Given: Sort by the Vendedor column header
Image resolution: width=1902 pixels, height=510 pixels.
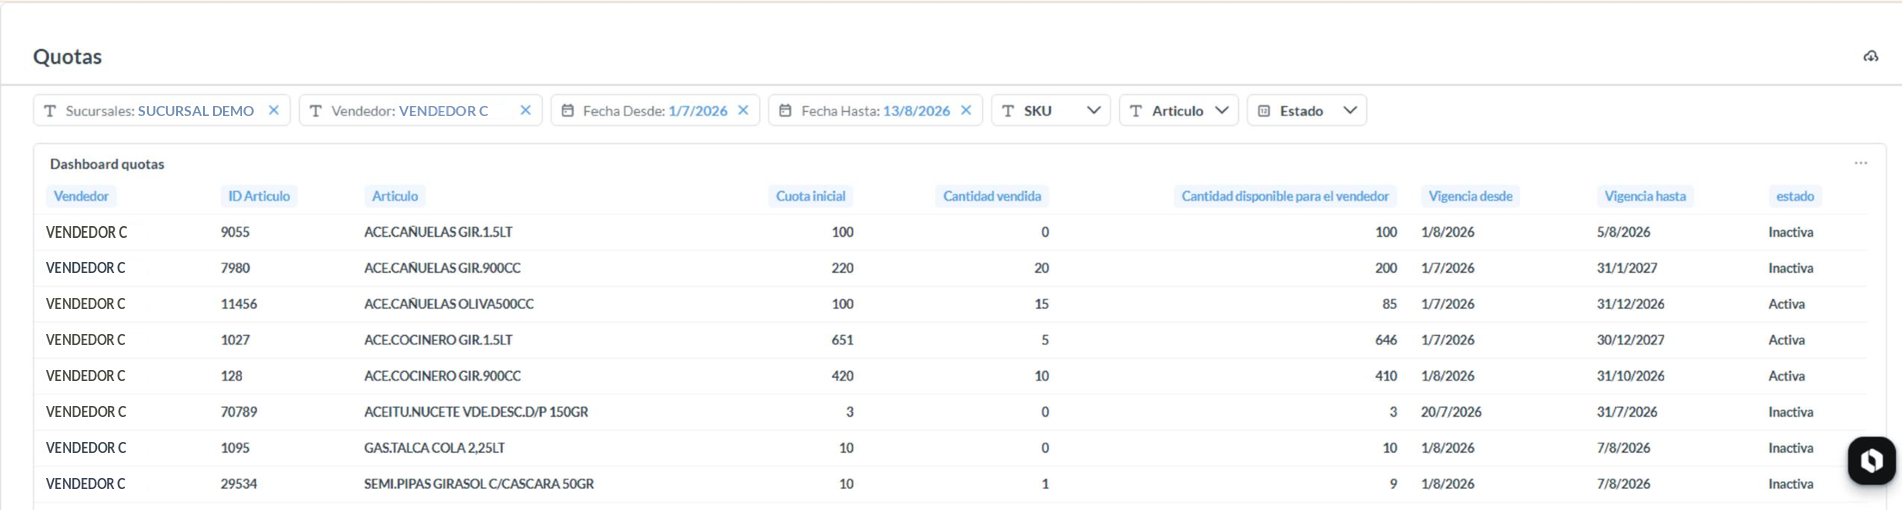Looking at the screenshot, I should (x=81, y=196).
